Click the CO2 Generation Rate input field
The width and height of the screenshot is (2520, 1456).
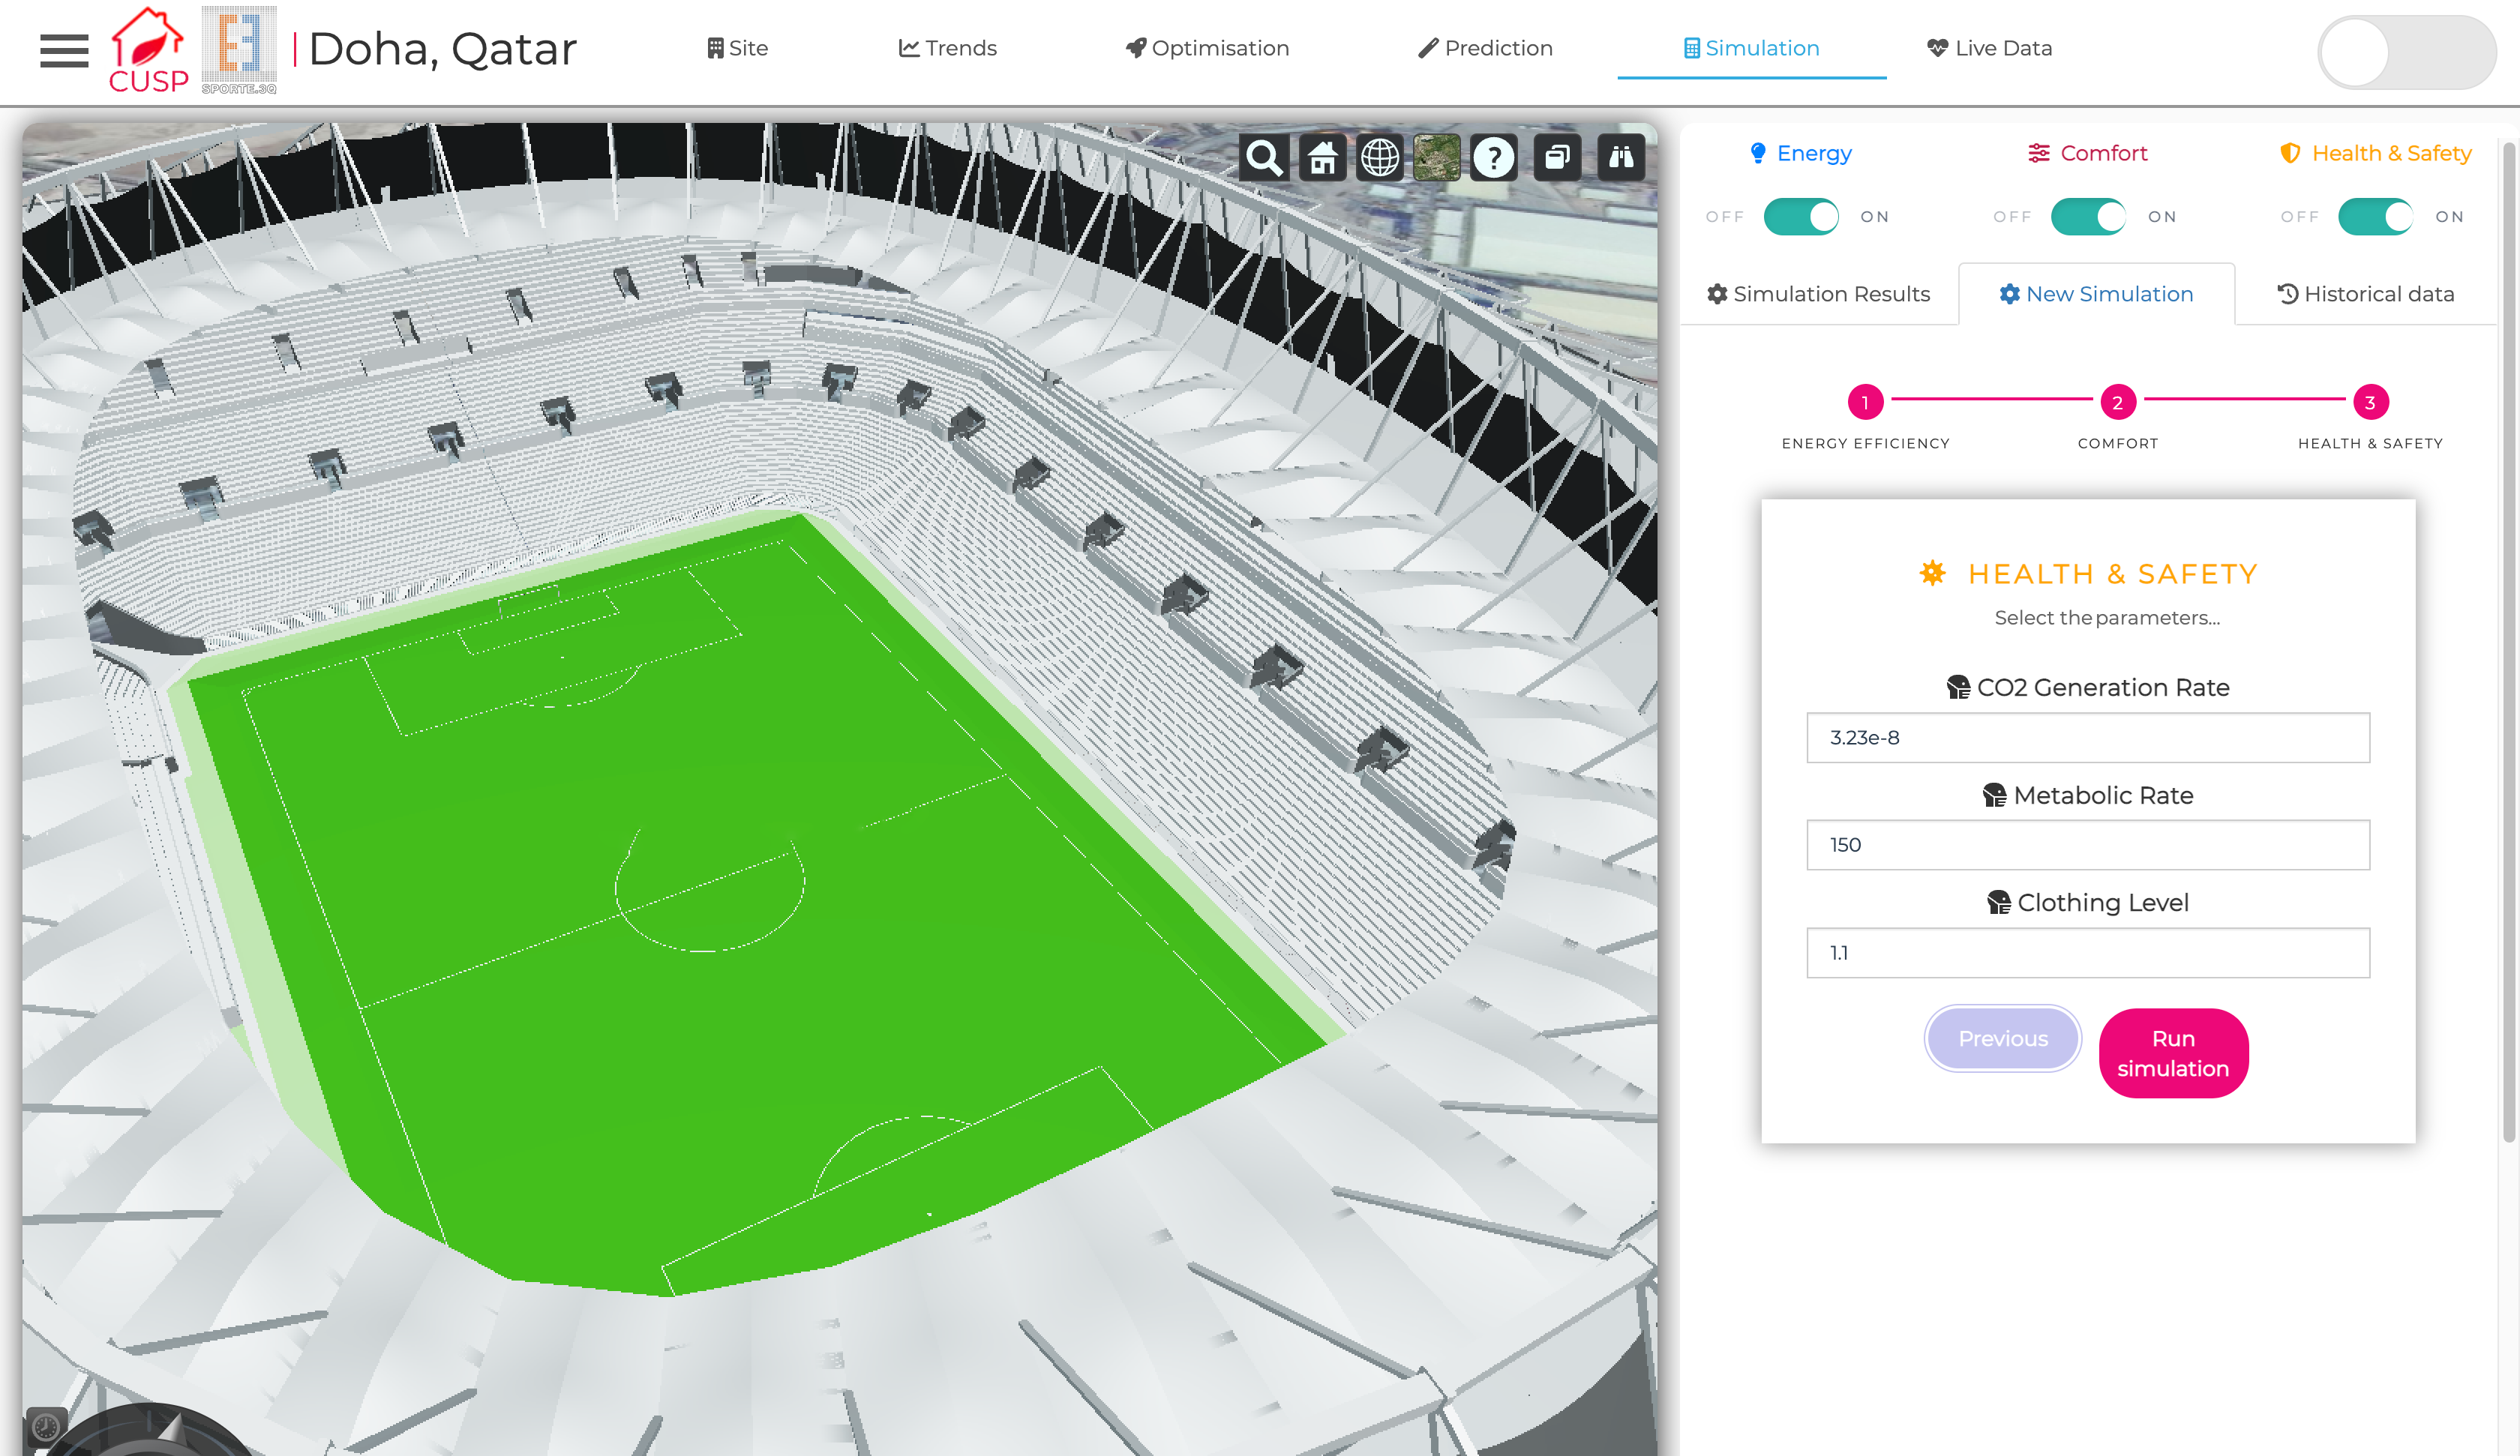point(2088,737)
